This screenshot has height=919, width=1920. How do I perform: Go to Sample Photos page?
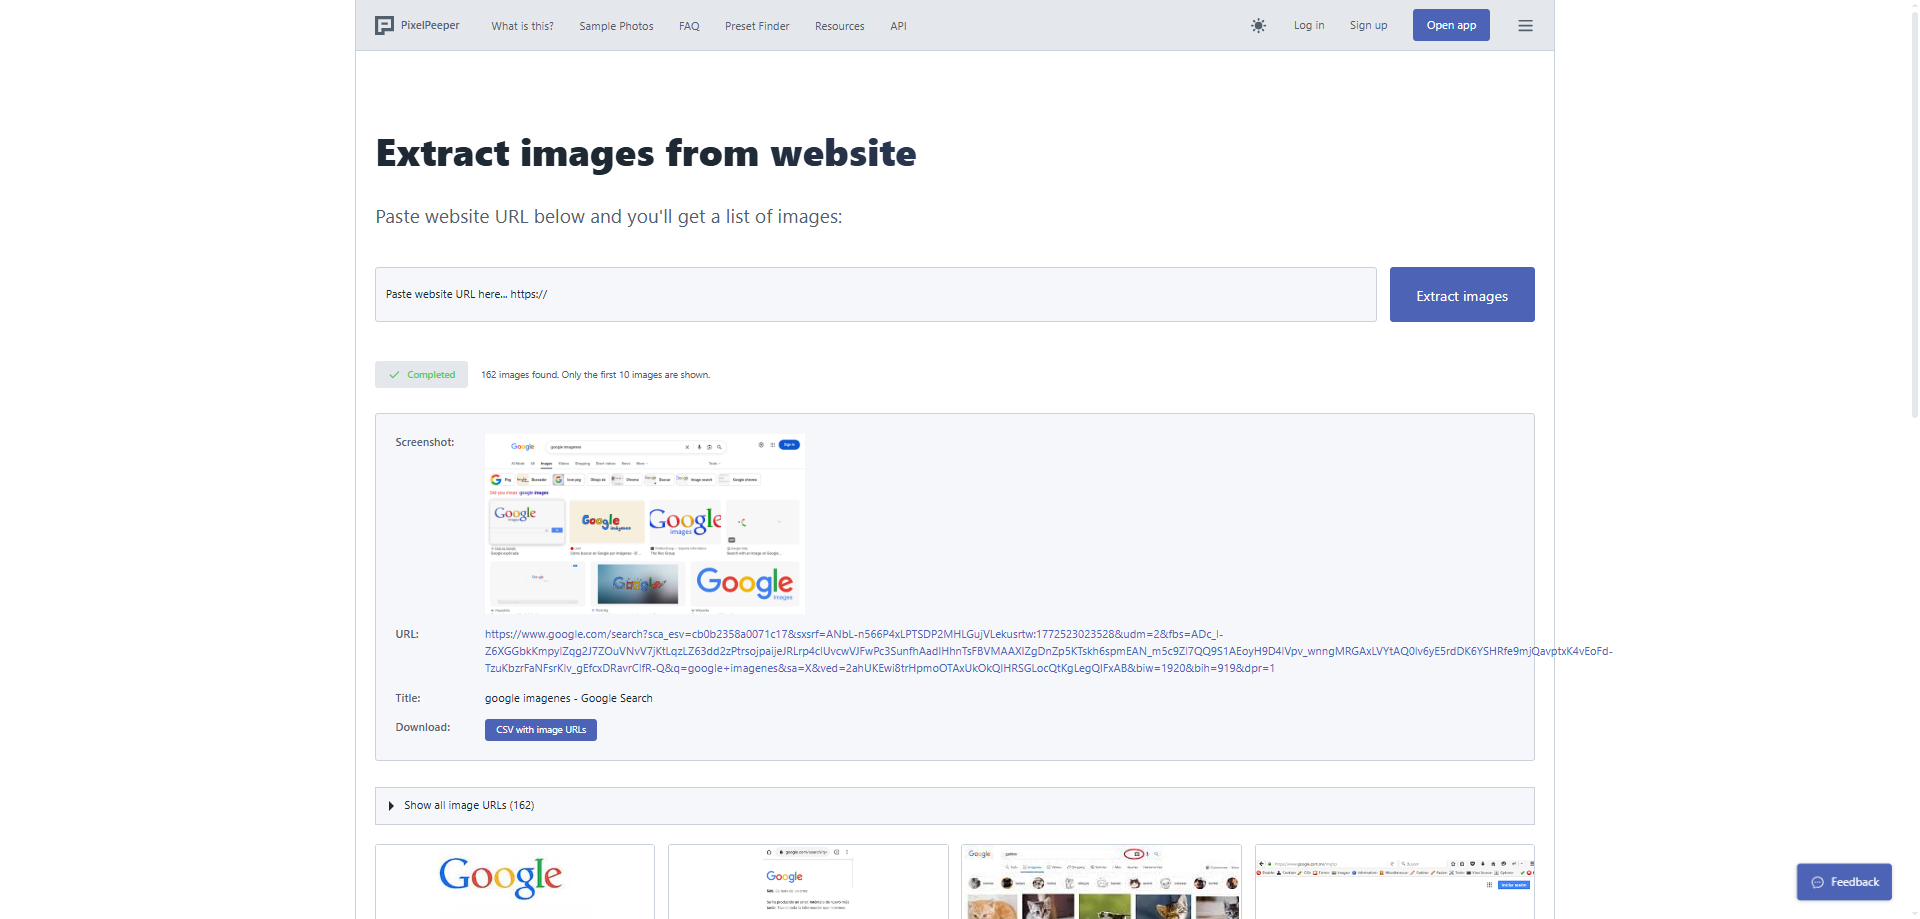point(616,26)
